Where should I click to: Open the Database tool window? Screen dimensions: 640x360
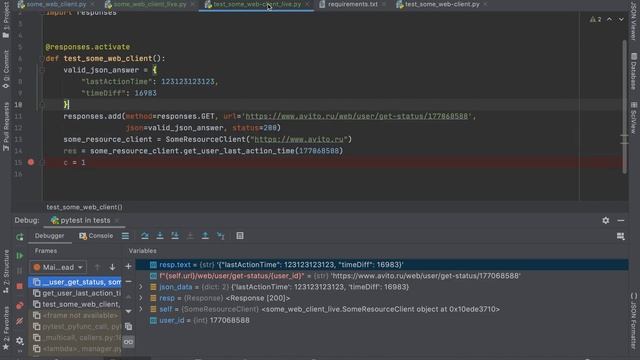point(633,71)
